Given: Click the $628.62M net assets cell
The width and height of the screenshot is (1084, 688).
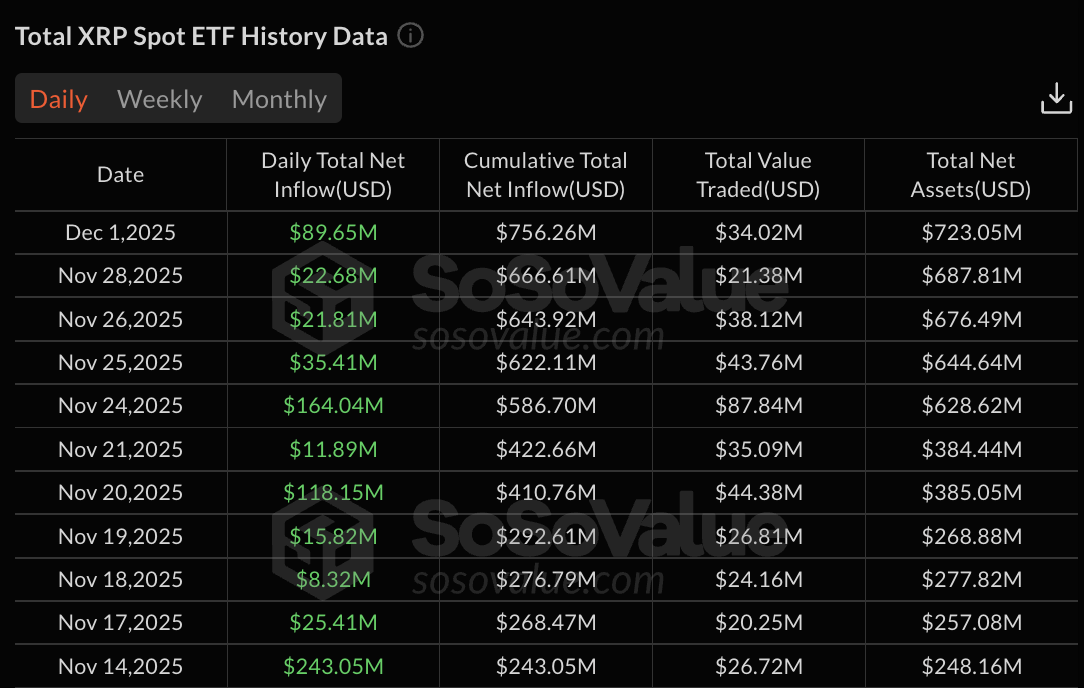Looking at the screenshot, I should point(971,405).
